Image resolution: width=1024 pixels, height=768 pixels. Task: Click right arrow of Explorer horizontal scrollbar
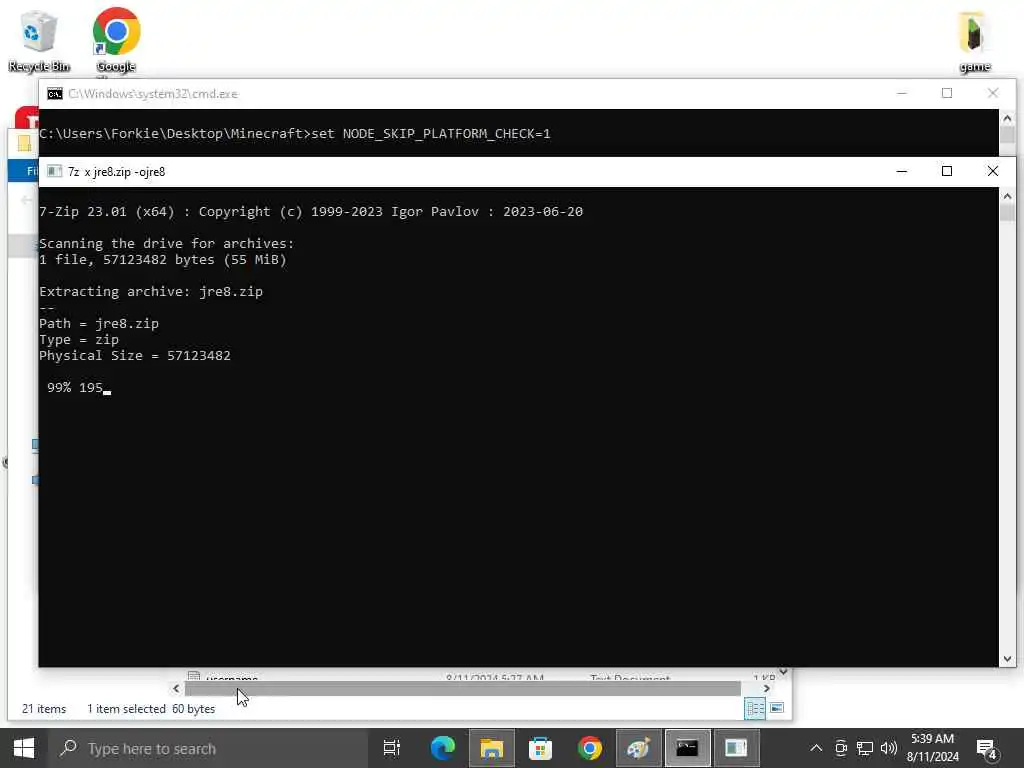tap(767, 688)
